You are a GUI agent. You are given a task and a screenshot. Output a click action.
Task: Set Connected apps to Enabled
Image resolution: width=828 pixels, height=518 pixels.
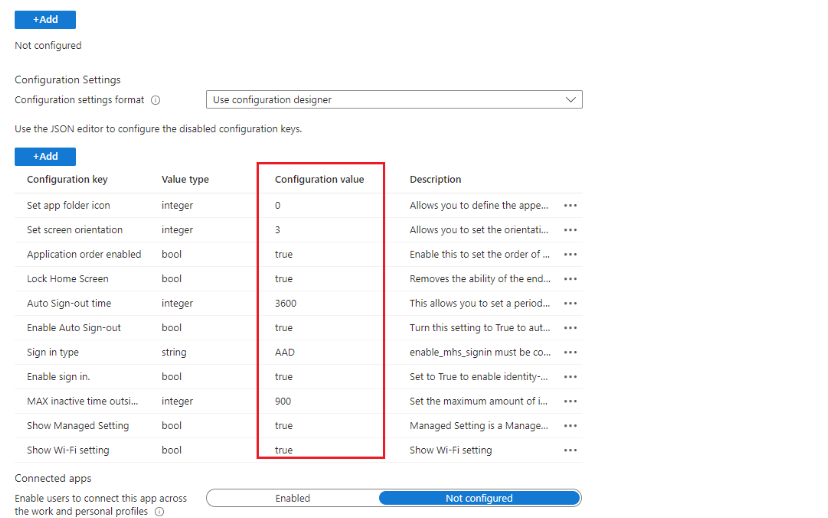[293, 498]
